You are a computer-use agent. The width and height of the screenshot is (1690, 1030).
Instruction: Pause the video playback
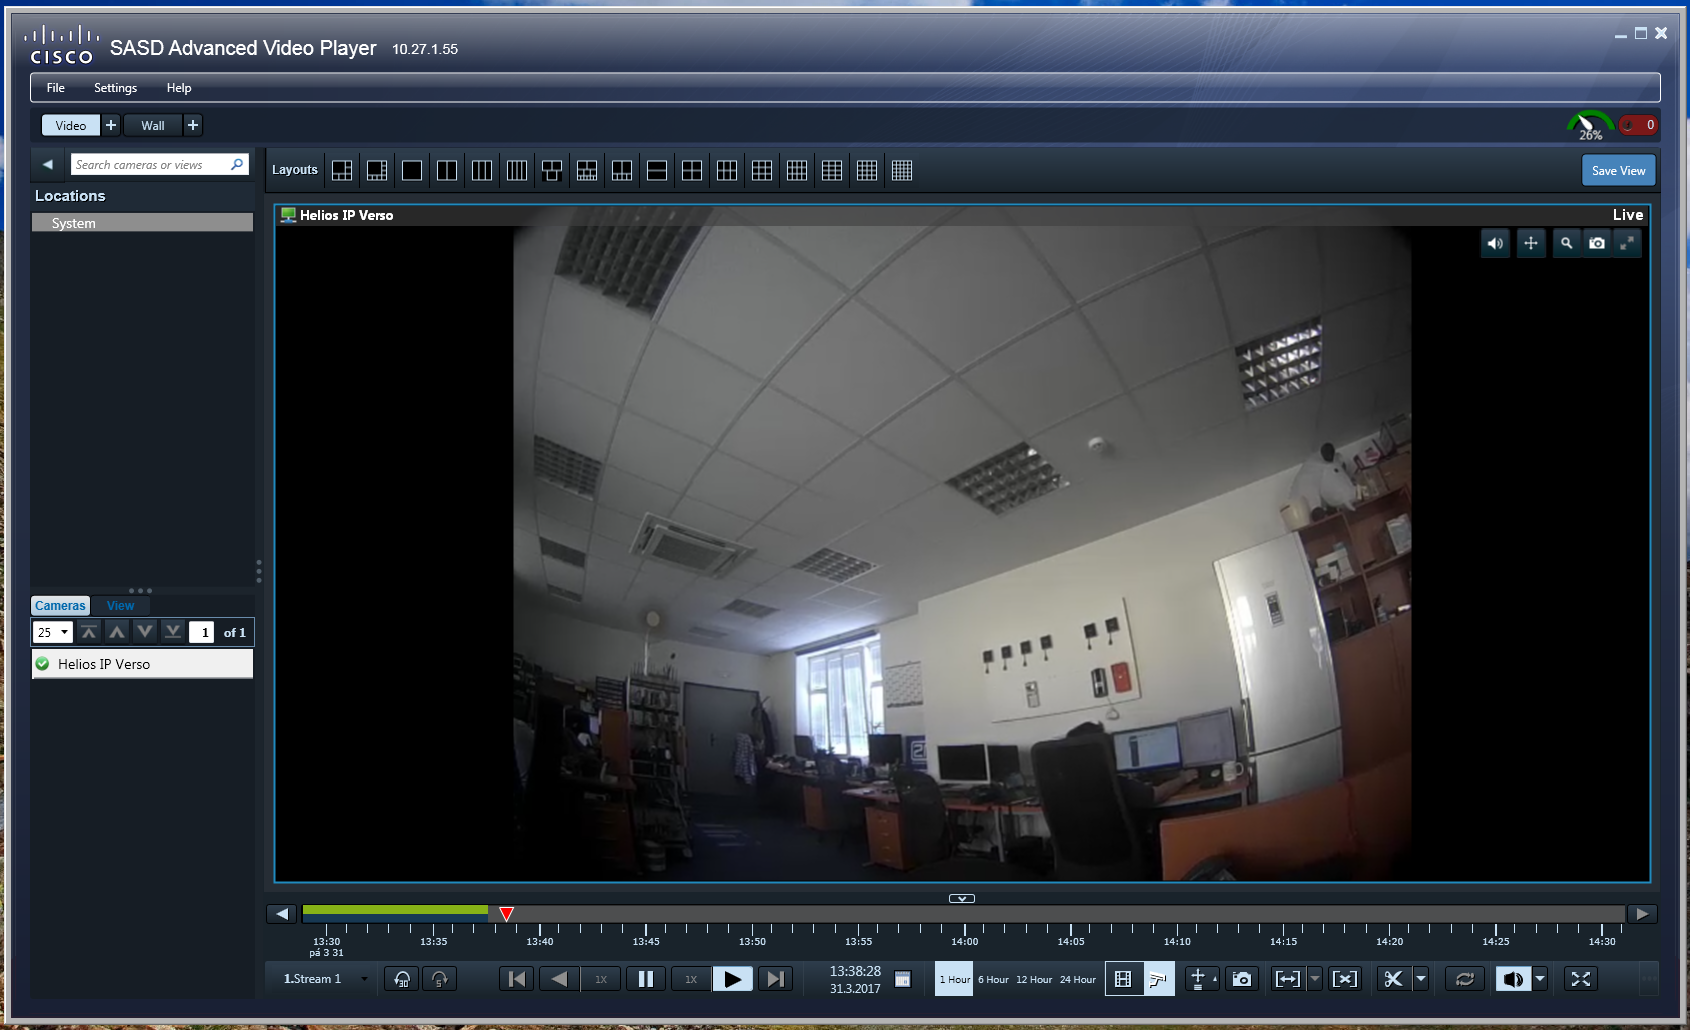pos(646,979)
